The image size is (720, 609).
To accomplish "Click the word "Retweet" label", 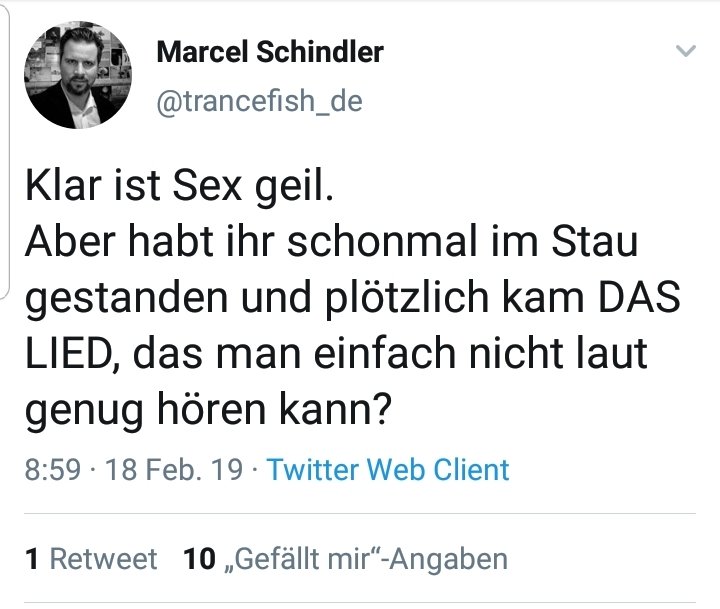I will coord(103,559).
